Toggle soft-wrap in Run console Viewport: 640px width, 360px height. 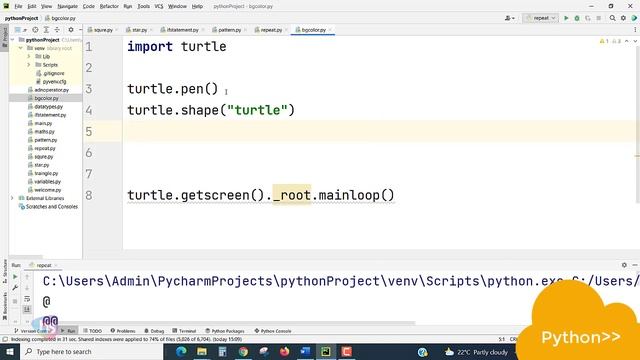point(27,299)
